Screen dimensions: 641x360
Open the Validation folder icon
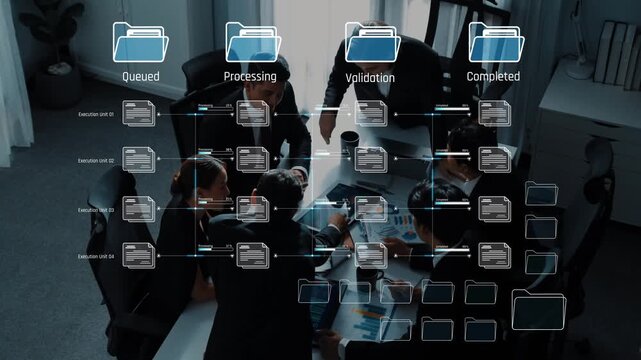373,42
